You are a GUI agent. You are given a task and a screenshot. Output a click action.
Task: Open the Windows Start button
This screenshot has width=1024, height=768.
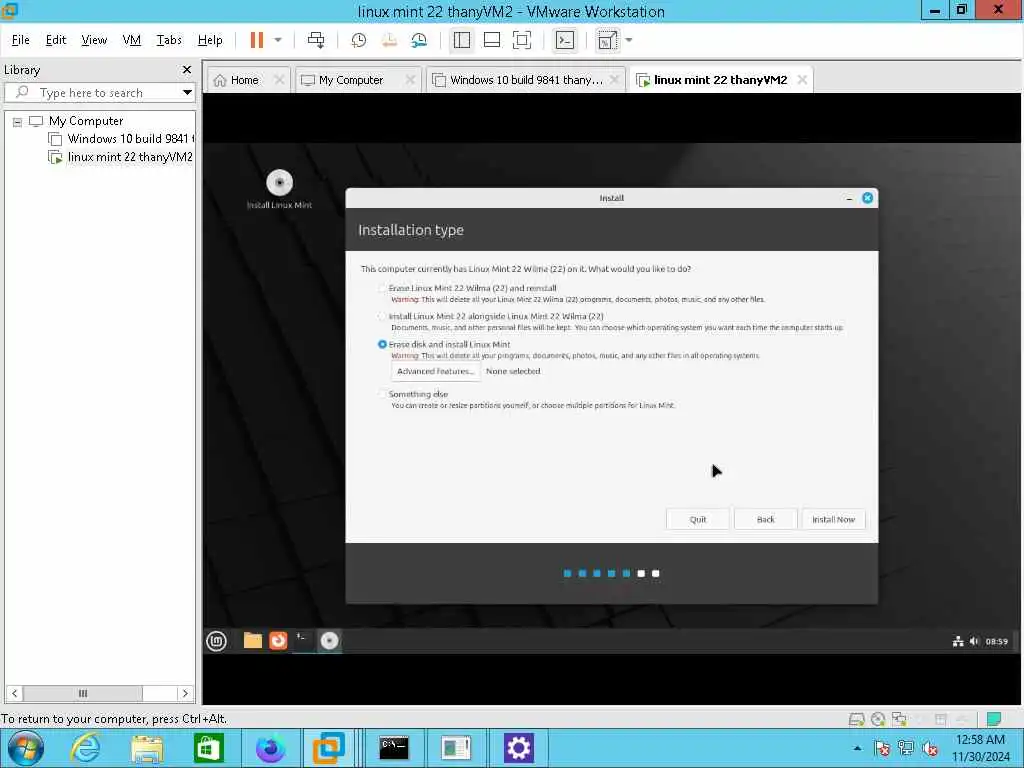25,748
